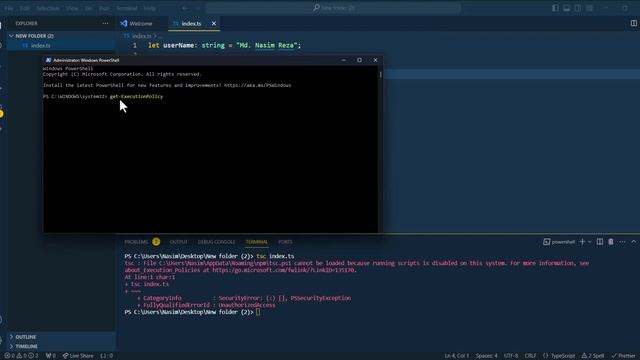Open the Debug Console panel tab
This screenshot has width=640, height=360.
[216, 242]
